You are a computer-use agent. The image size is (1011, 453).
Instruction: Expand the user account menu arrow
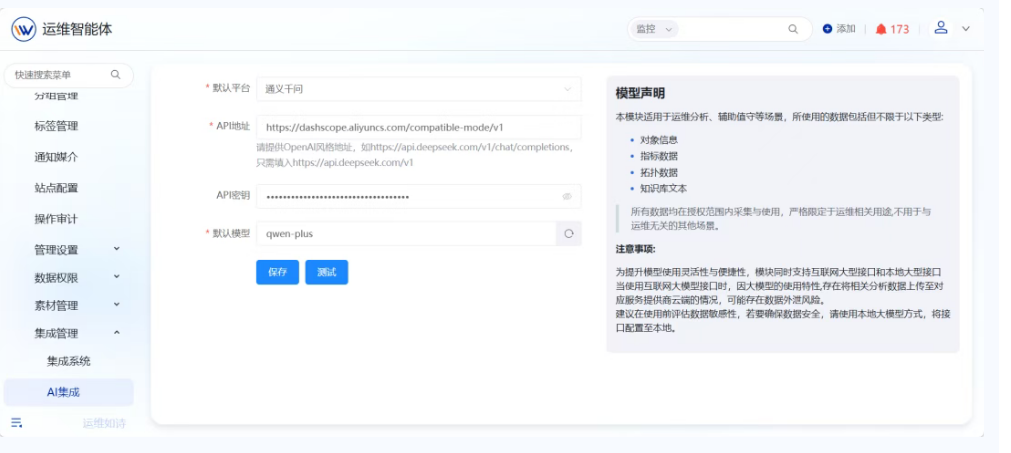pyautogui.click(x=966, y=29)
